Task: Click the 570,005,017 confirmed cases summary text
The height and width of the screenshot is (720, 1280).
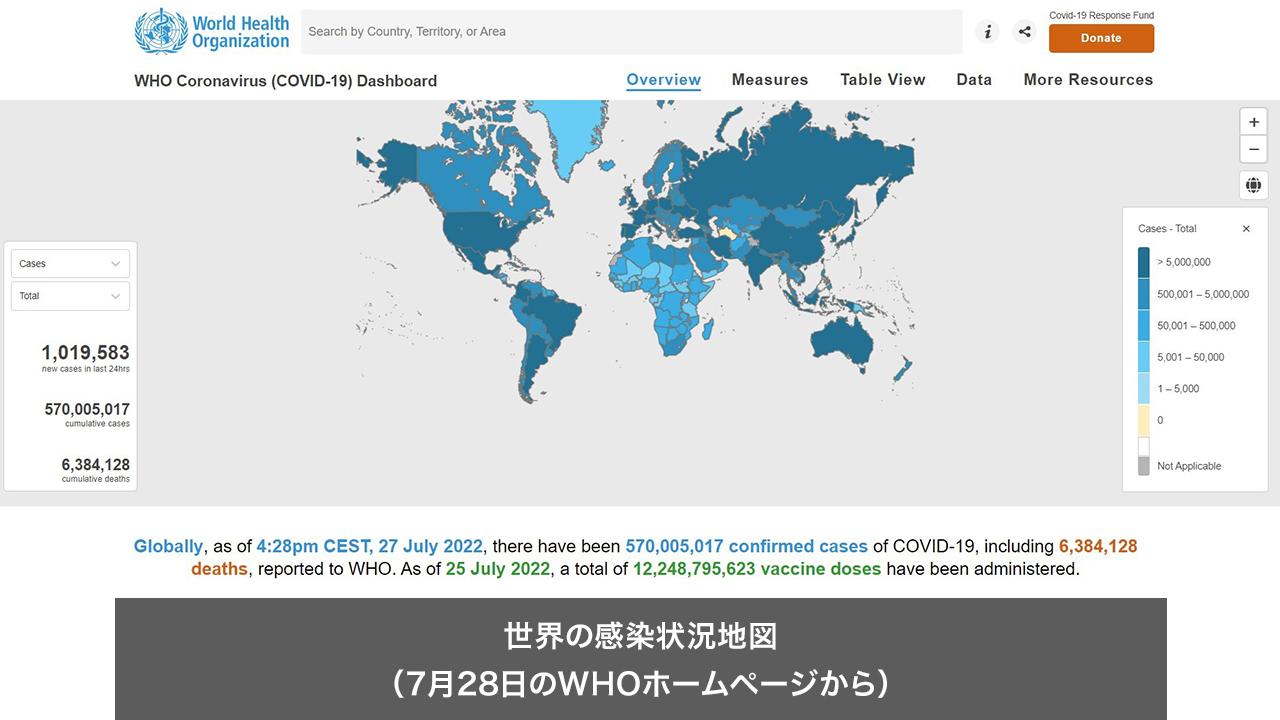Action: pyautogui.click(x=746, y=547)
